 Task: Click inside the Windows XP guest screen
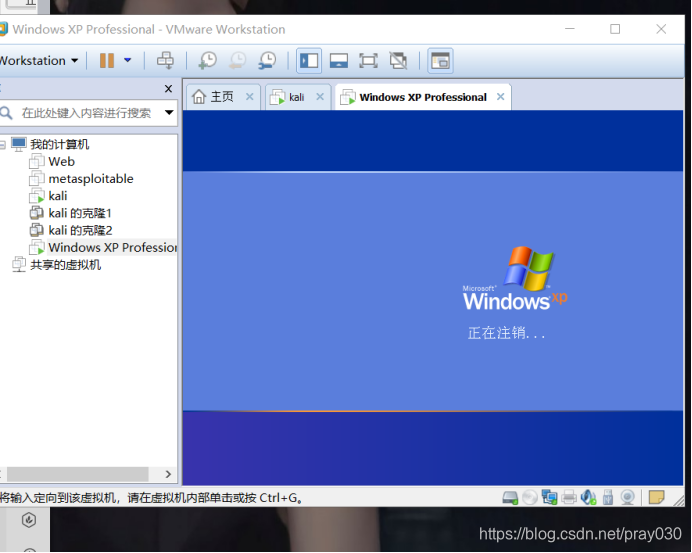tap(432, 298)
